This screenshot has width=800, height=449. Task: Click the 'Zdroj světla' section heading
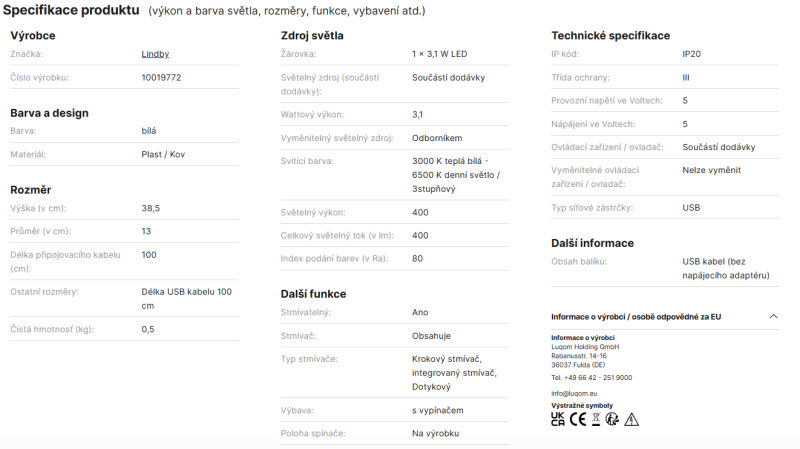(x=312, y=36)
